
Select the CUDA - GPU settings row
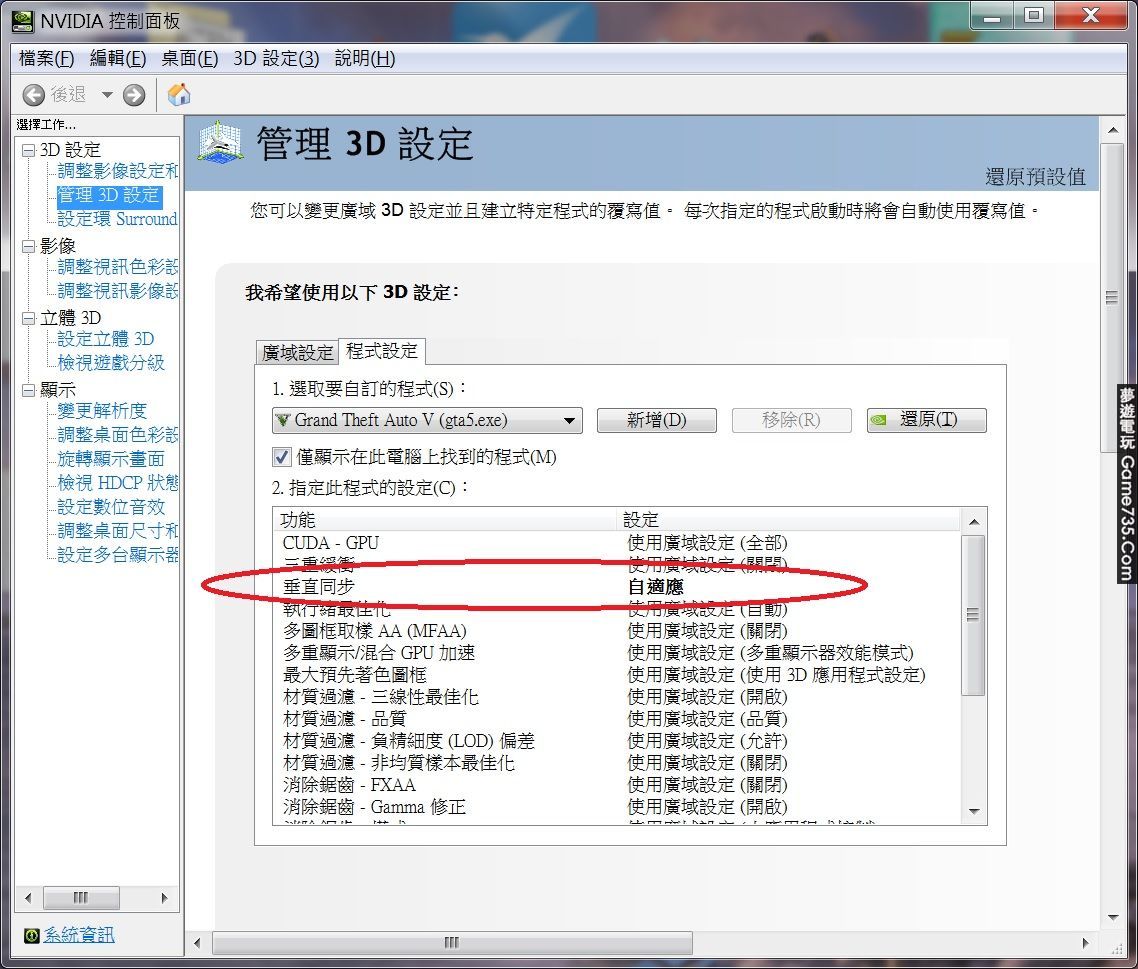click(617, 543)
